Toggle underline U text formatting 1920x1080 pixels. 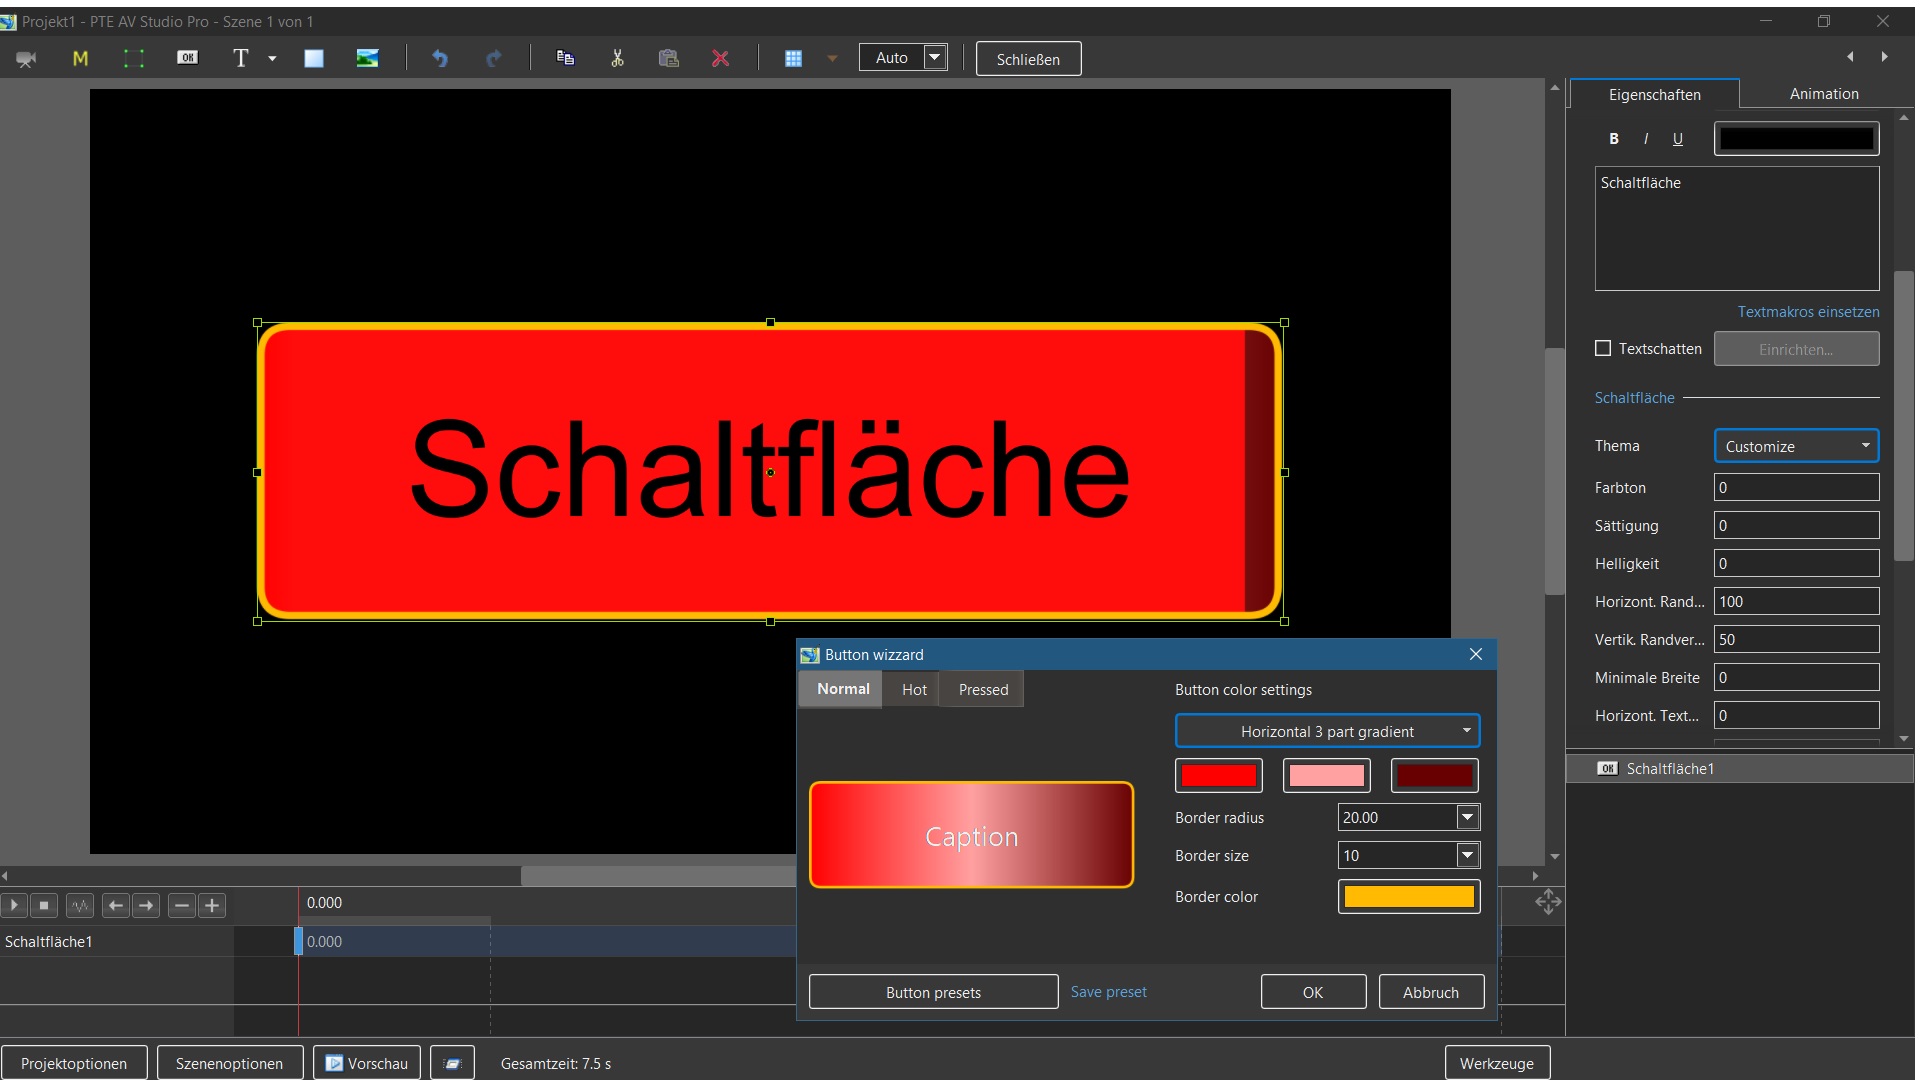[1677, 139]
